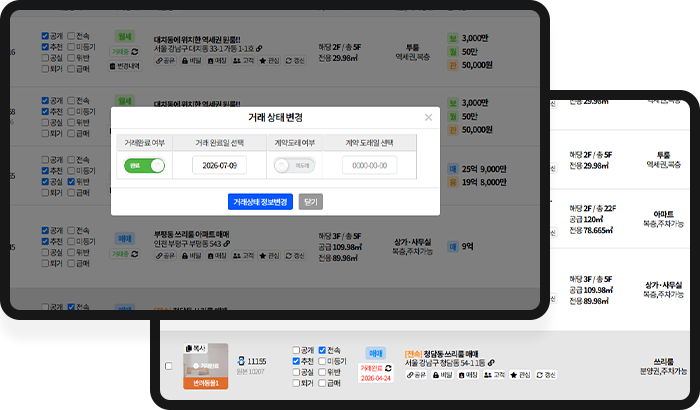Check 미등기 in 부평동 row
Image resolution: width=700 pixels, height=410 pixels.
click(71, 242)
